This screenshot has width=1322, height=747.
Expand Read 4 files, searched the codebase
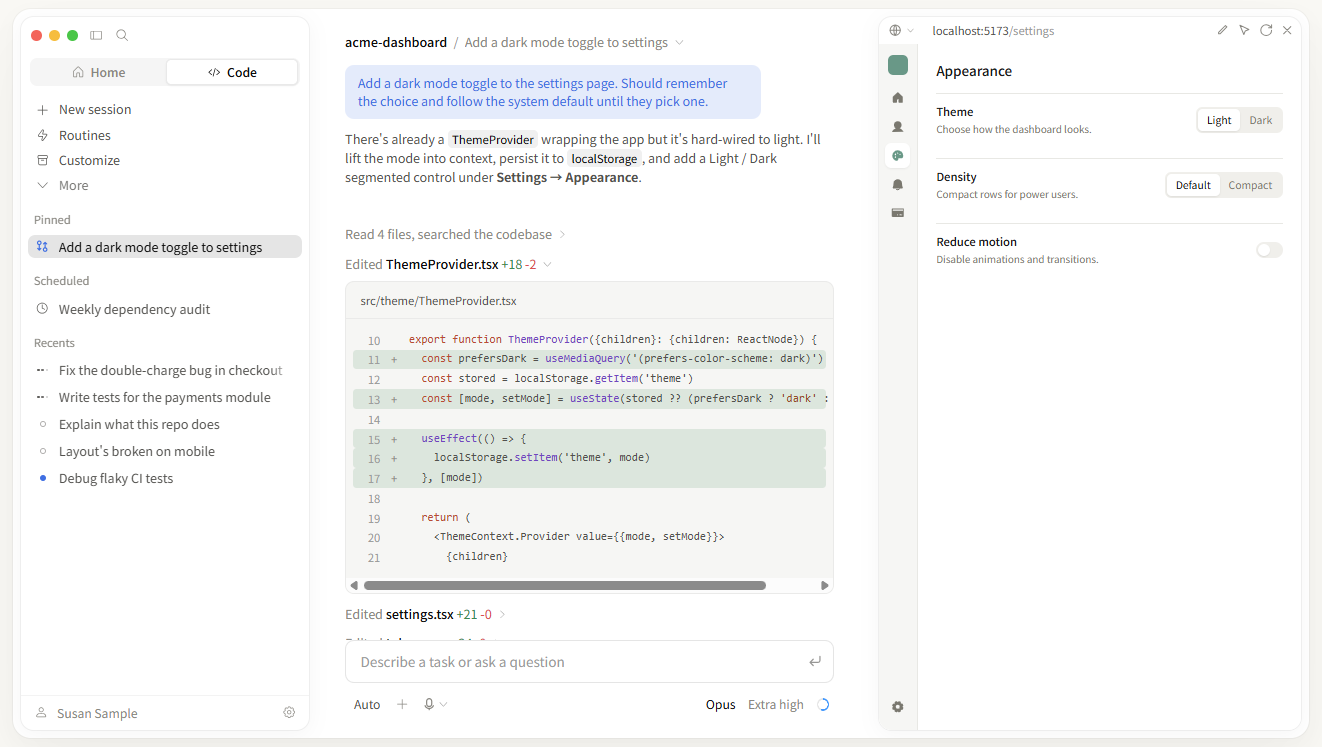(x=455, y=234)
